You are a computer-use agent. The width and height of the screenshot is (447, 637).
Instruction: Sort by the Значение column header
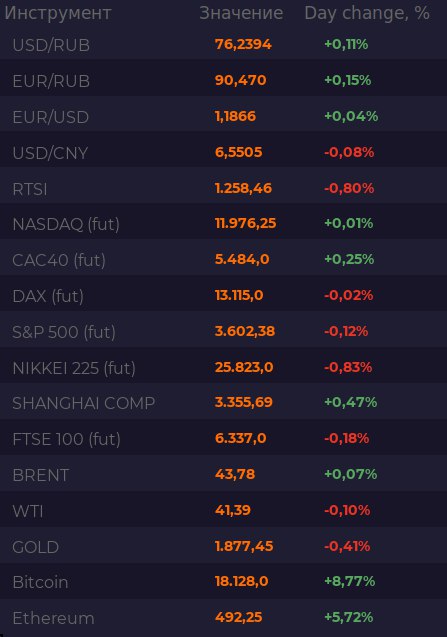pyautogui.click(x=241, y=13)
